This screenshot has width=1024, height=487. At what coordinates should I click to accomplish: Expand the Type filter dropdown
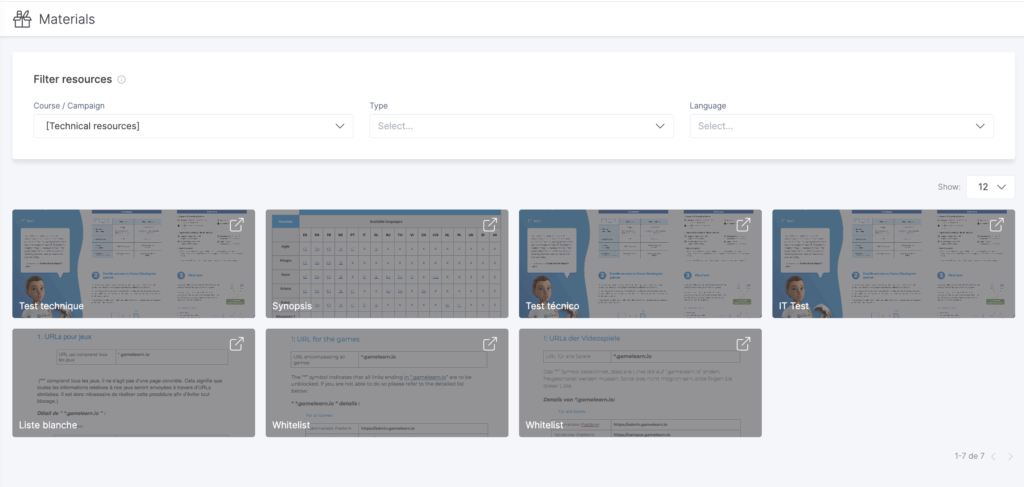tap(521, 126)
